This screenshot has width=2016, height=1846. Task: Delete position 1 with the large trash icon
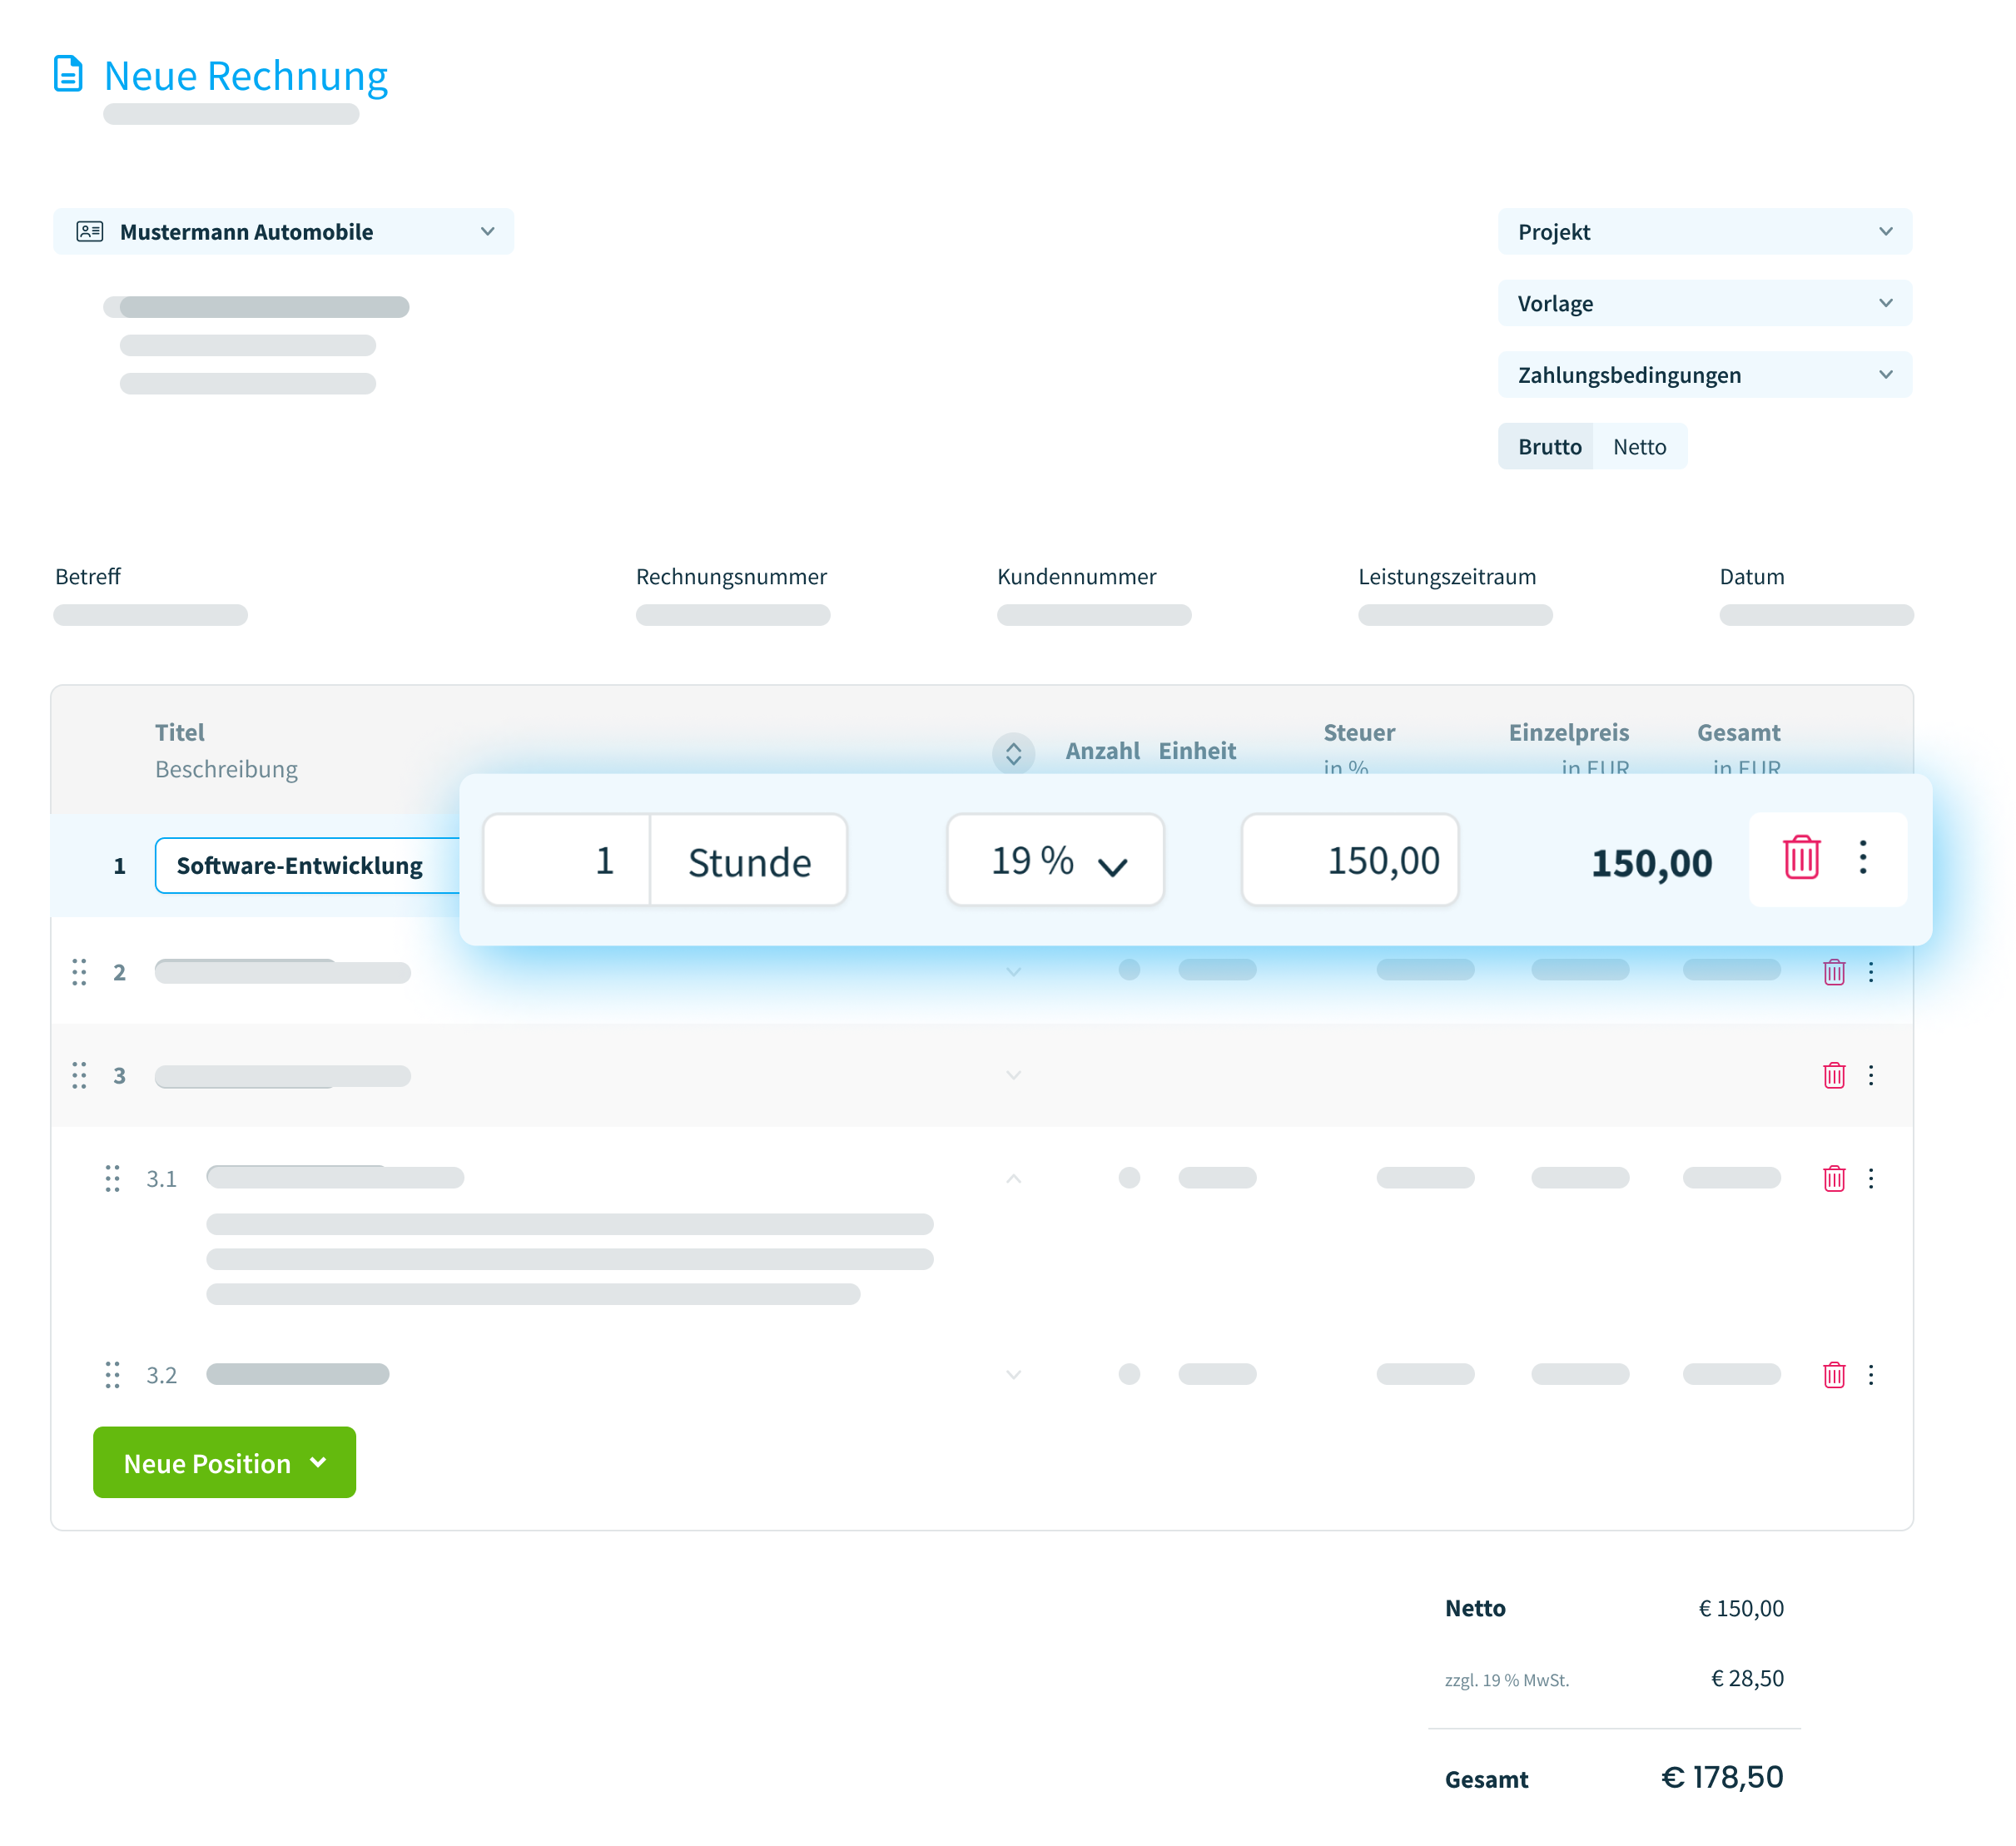1801,858
